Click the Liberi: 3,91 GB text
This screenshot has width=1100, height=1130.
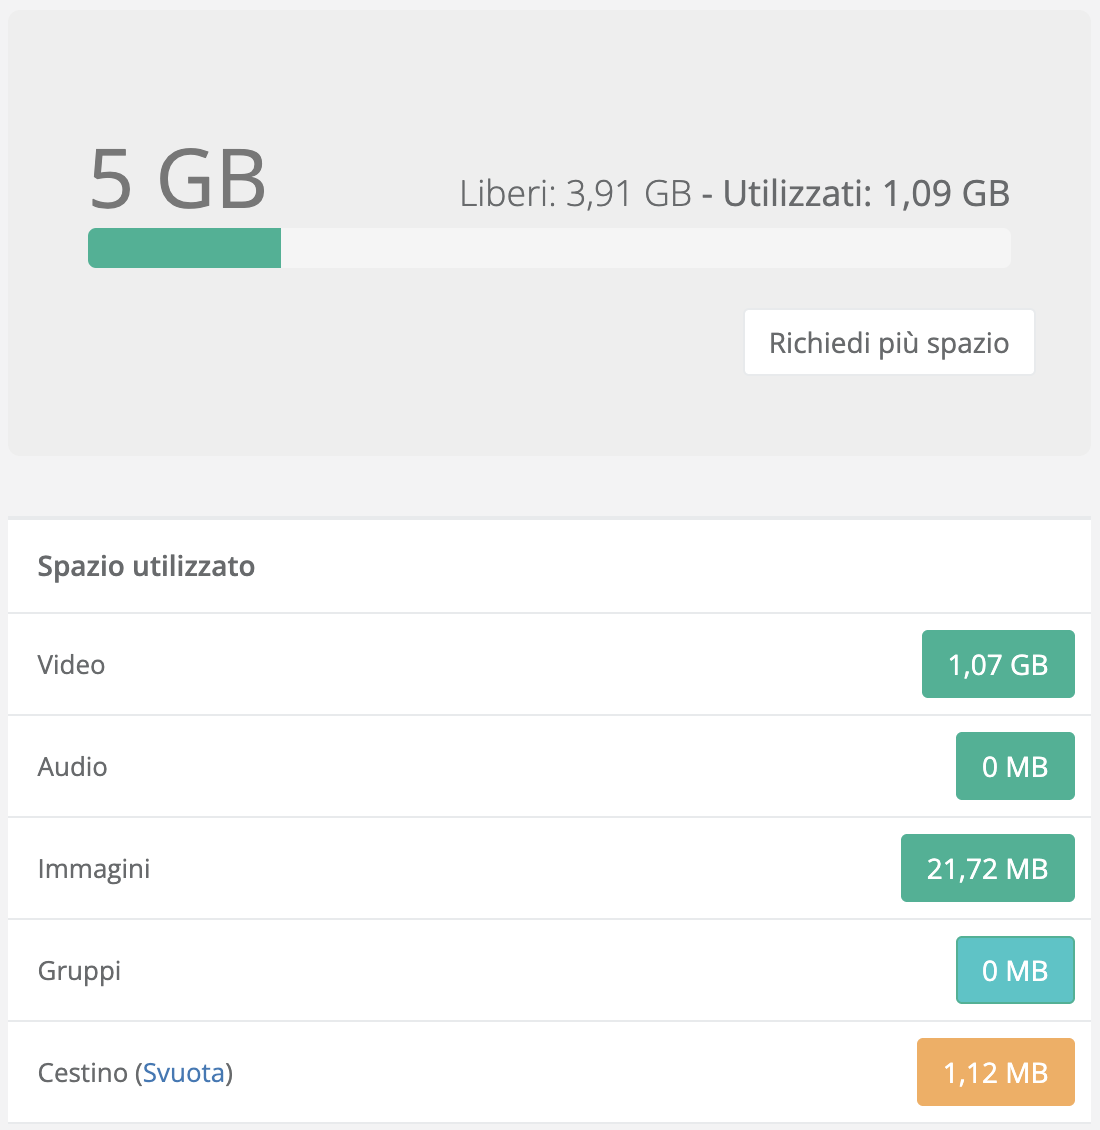pyautogui.click(x=575, y=194)
